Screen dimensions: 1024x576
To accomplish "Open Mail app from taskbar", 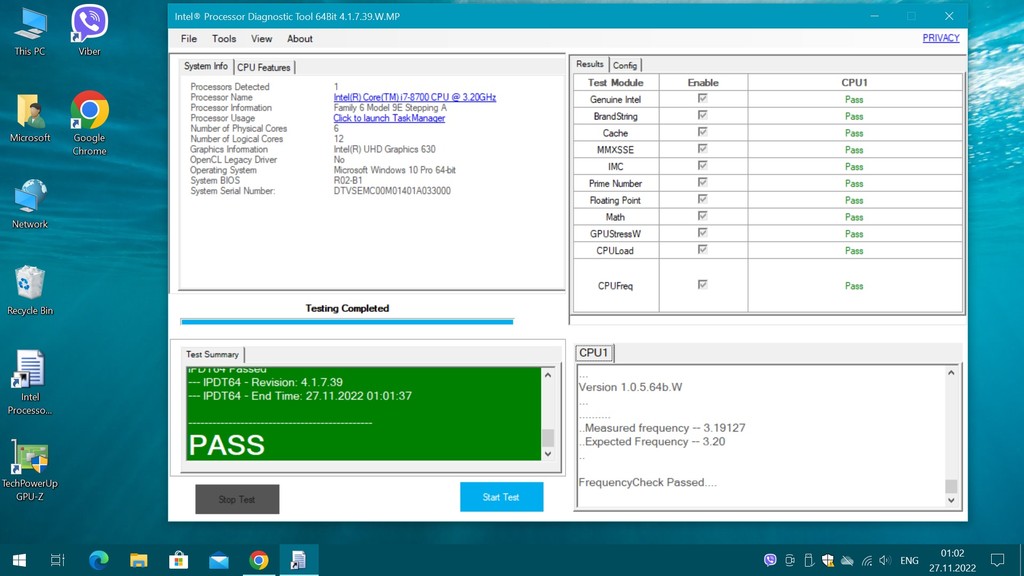I will (219, 560).
